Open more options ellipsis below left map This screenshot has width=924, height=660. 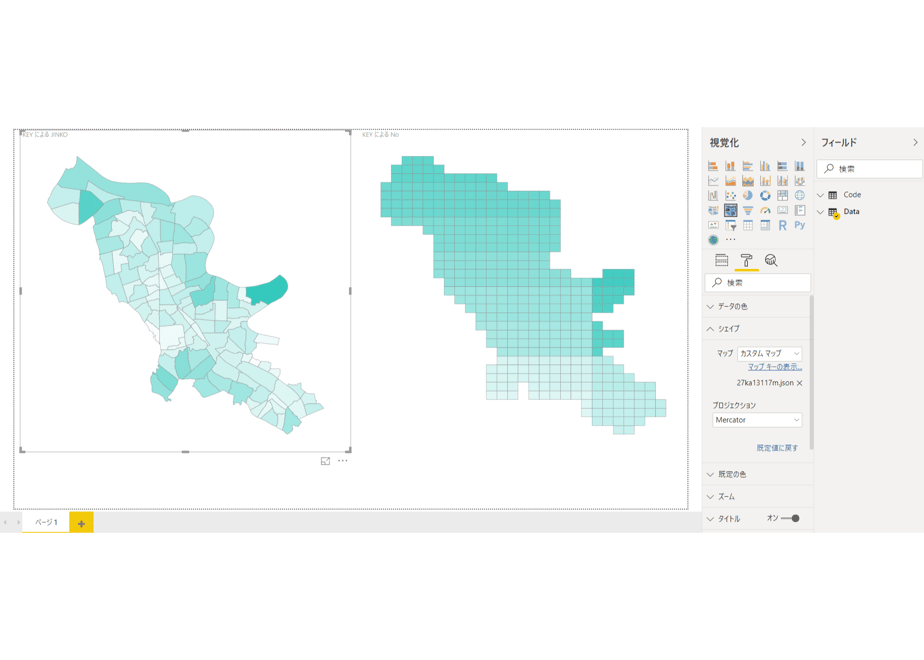(343, 461)
